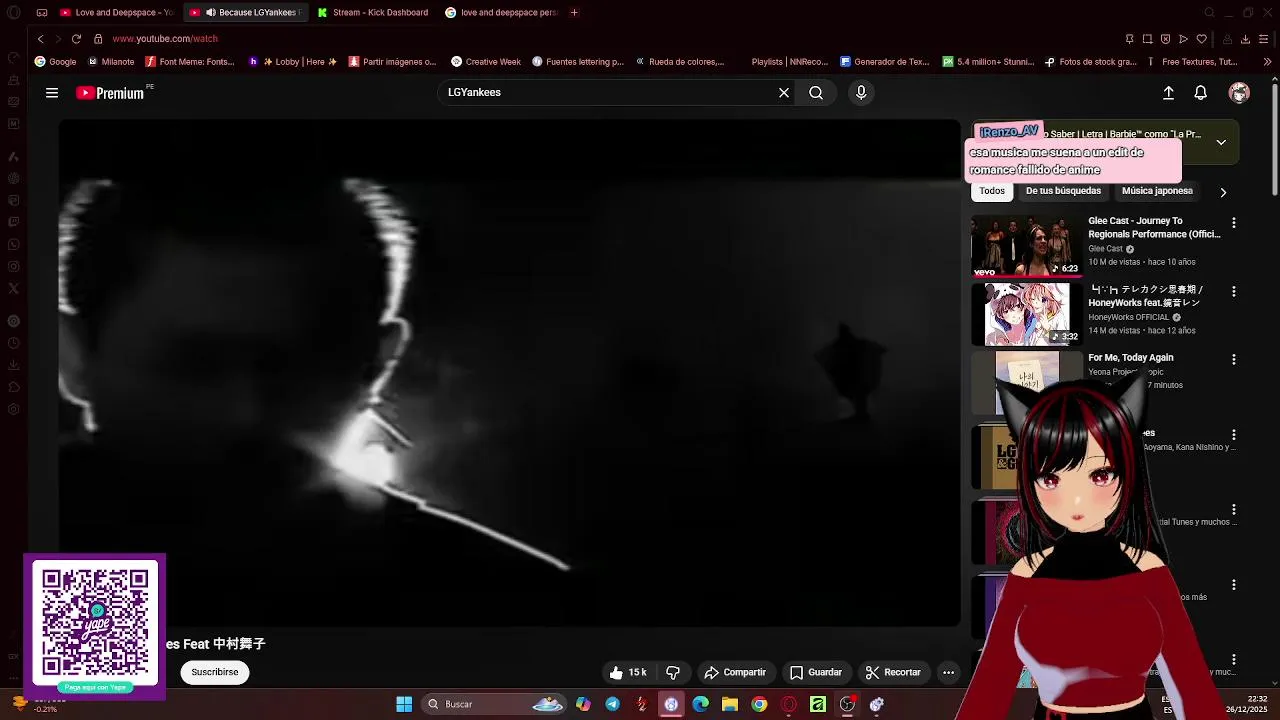Viewport: 1280px width, 720px height.
Task: View site info padlock icon
Action: coord(98,39)
